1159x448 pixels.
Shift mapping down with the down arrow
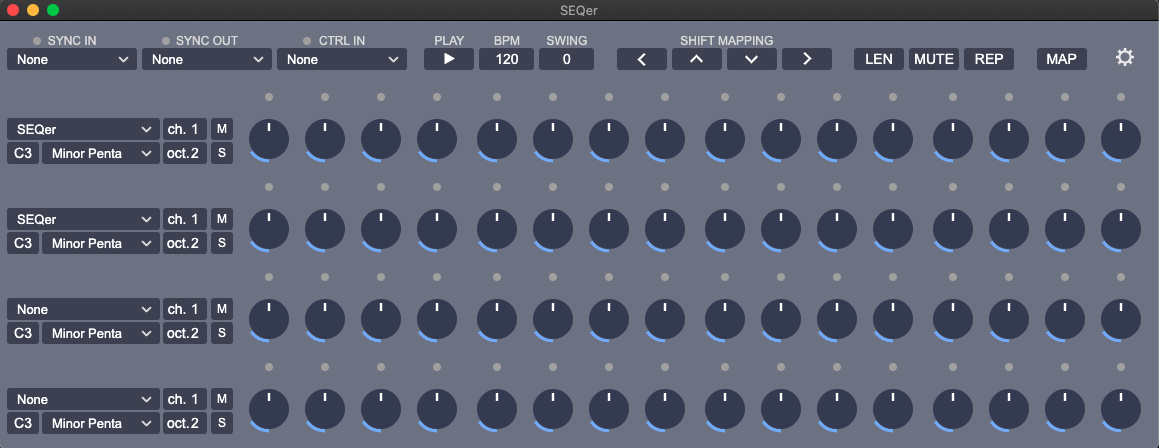click(752, 59)
